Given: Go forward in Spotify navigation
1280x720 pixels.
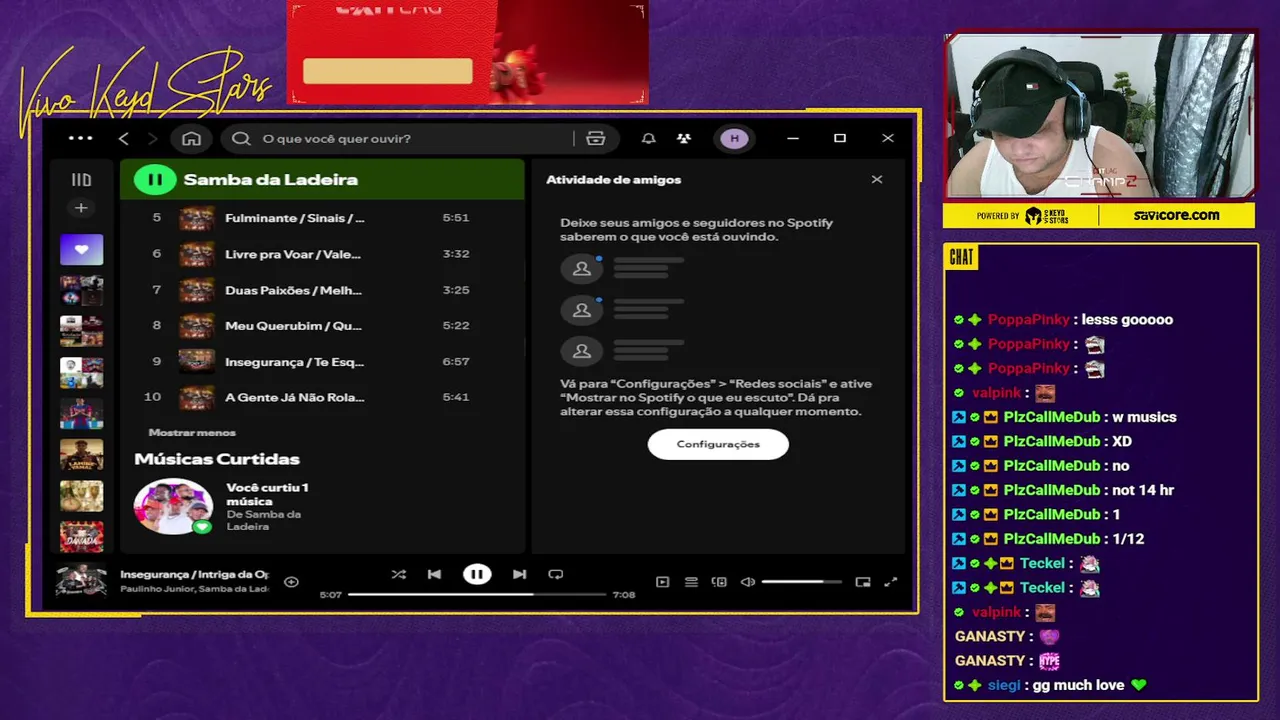Looking at the screenshot, I should click(153, 138).
